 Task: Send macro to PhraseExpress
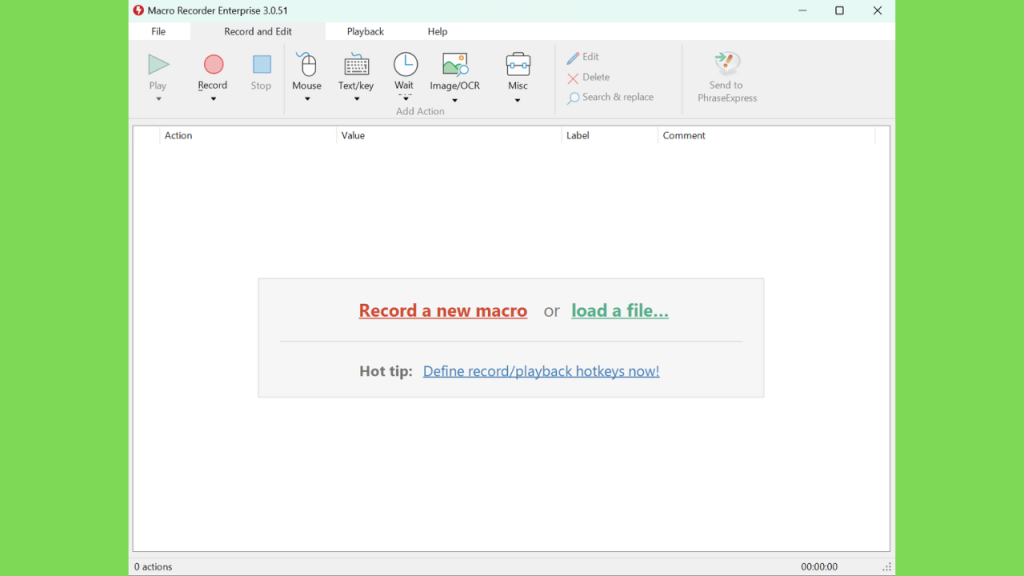[x=727, y=76]
